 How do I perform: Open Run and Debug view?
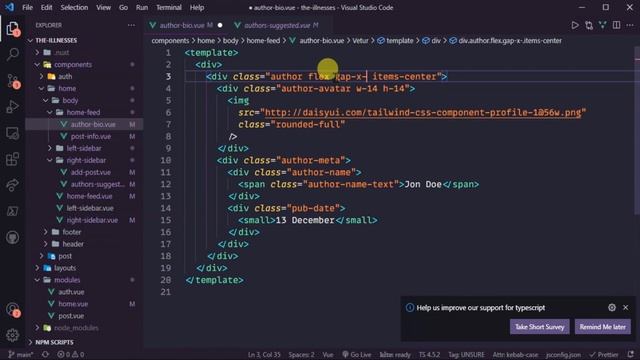(13, 107)
